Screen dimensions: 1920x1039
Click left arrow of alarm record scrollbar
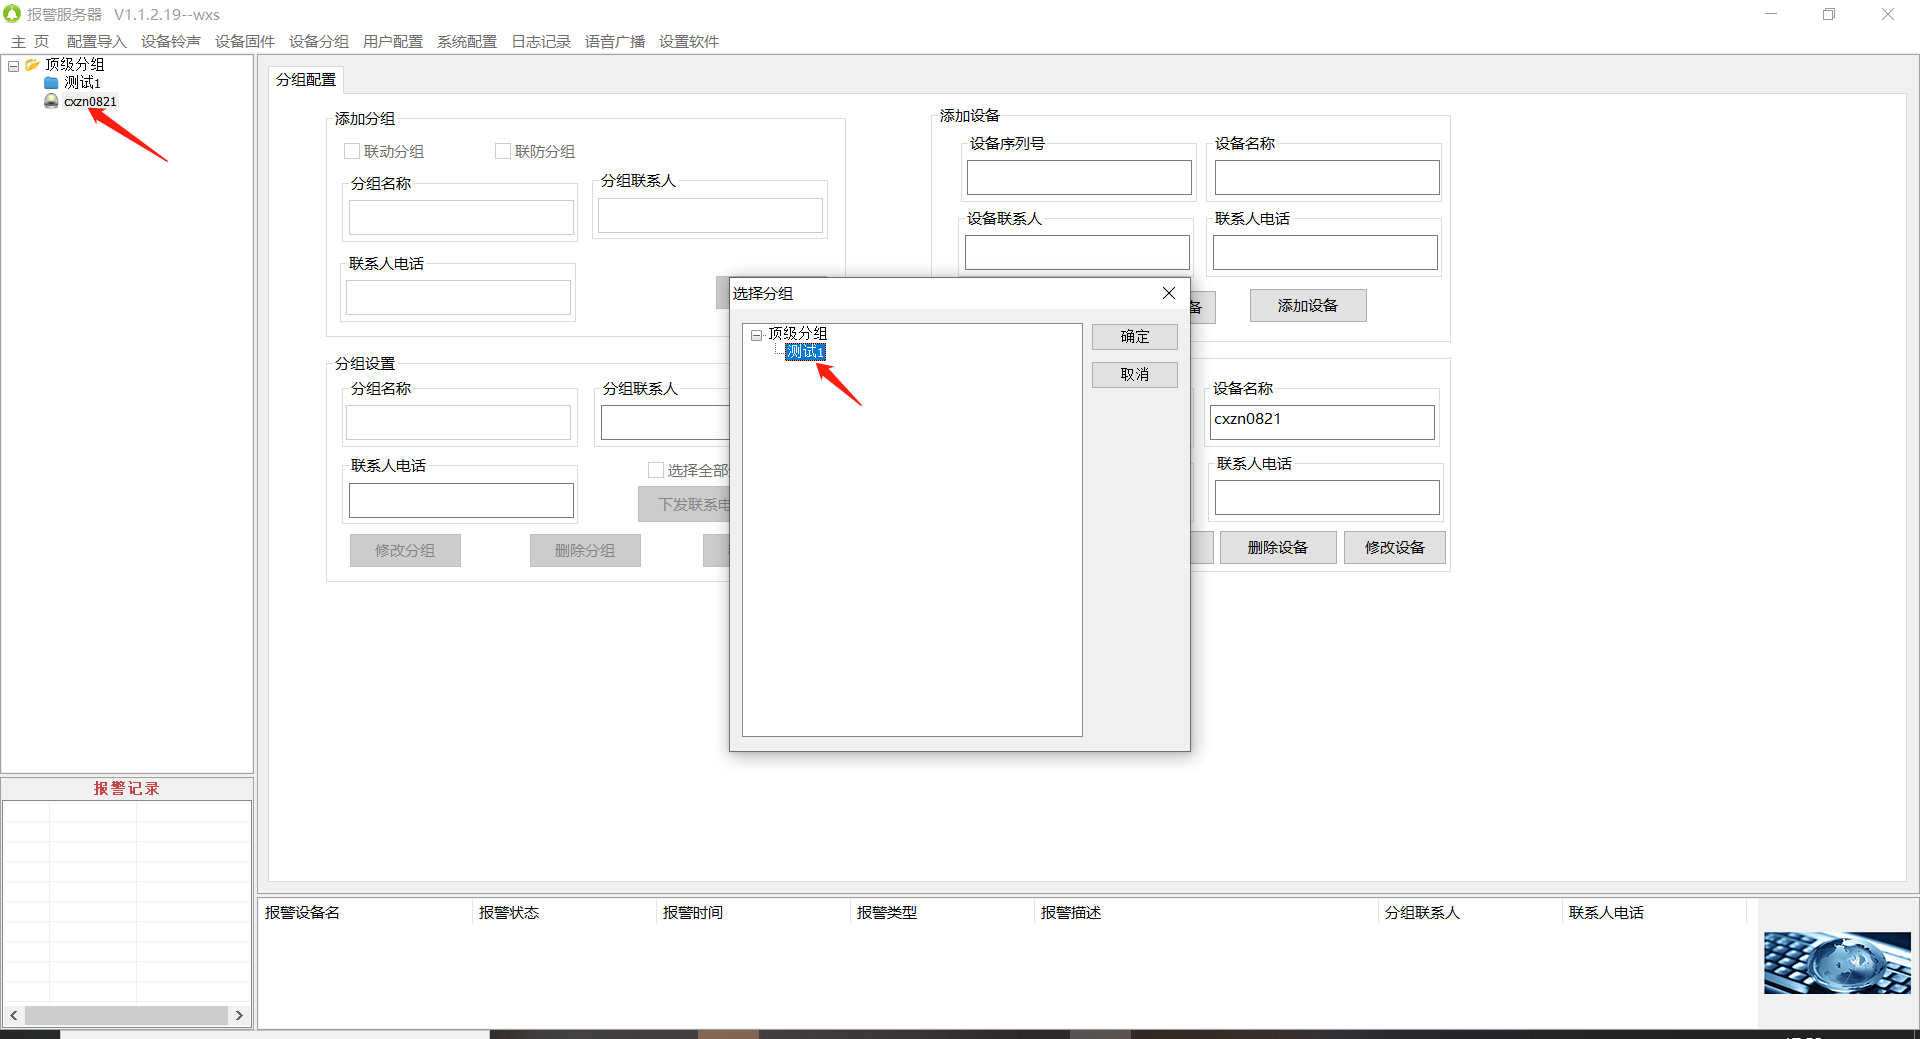click(14, 1015)
